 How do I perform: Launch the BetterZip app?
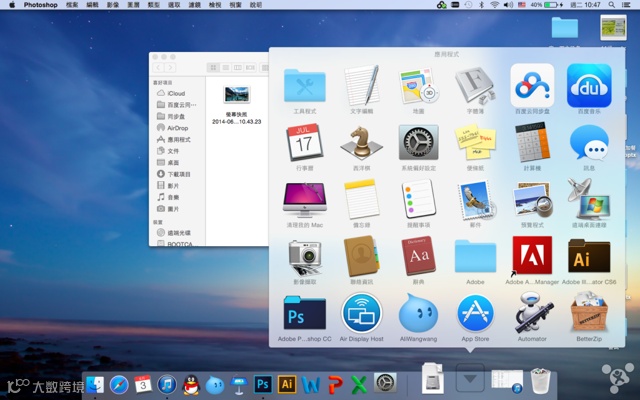pos(589,313)
